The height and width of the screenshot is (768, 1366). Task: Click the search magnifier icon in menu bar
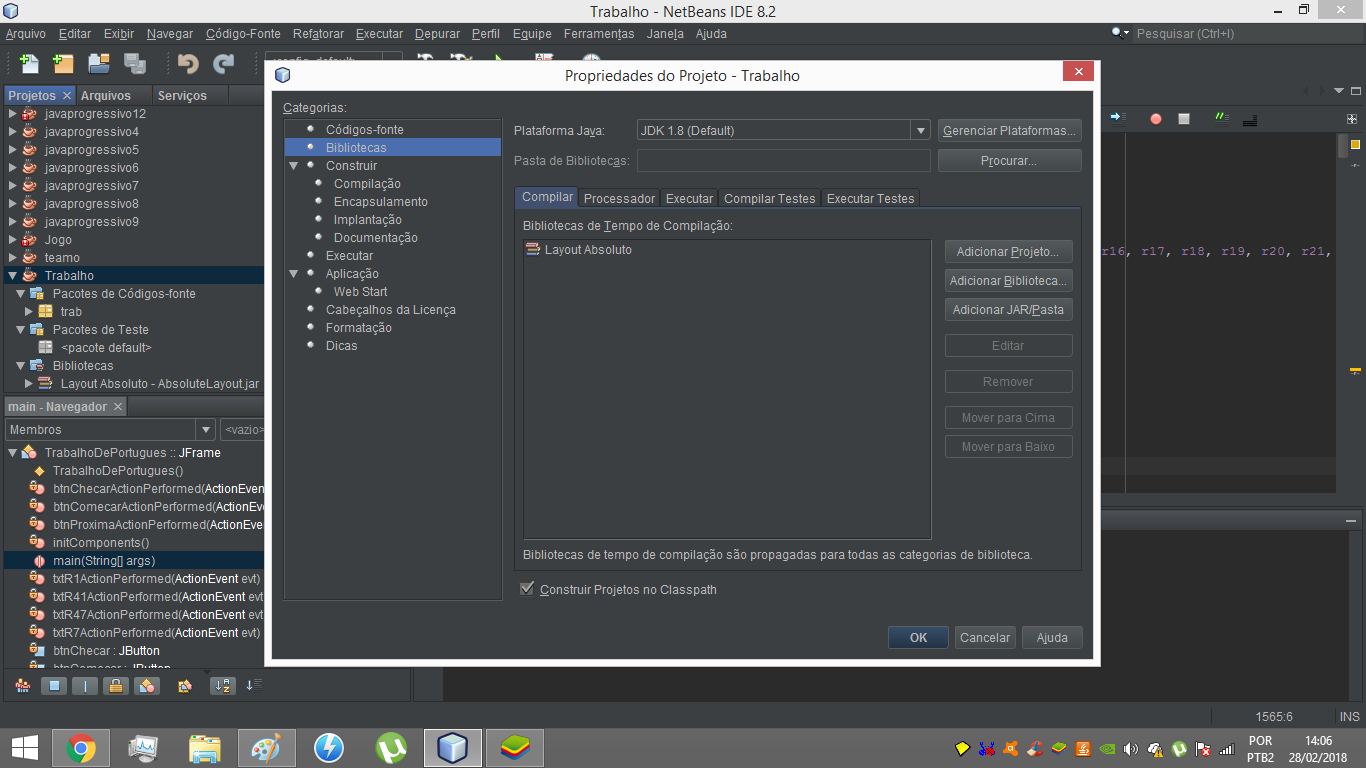[1120, 33]
